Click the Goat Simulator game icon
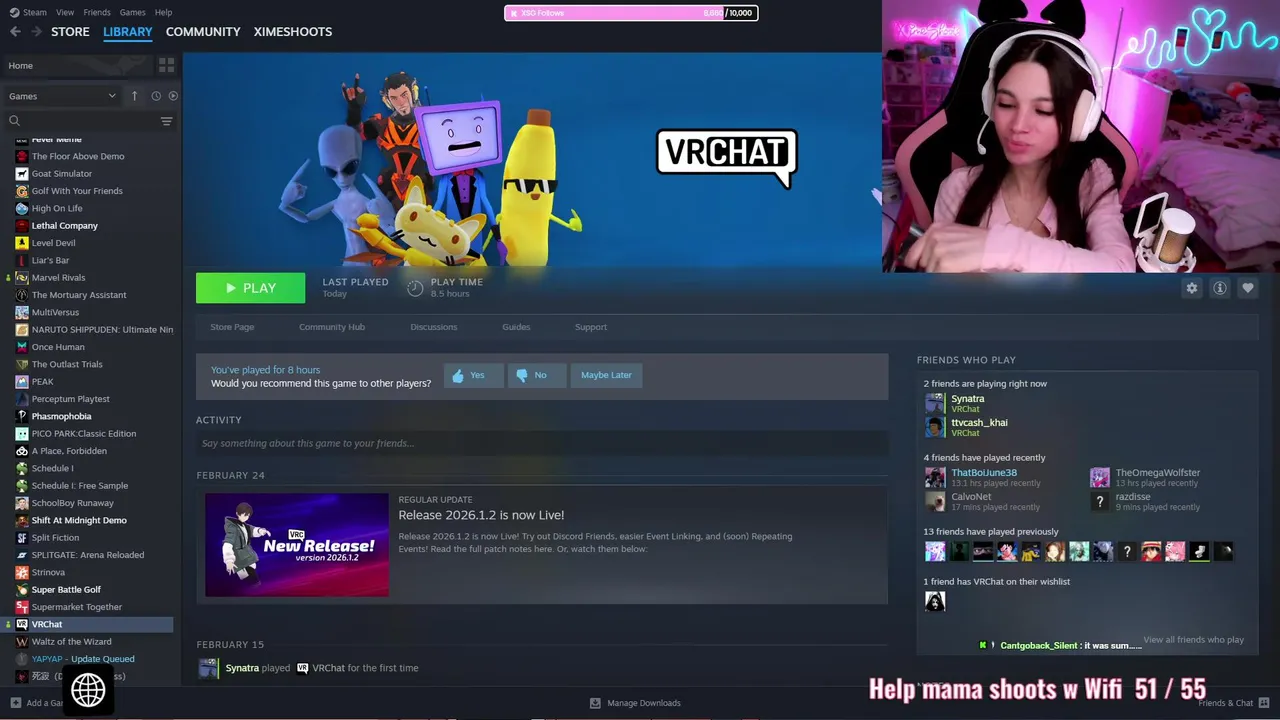The width and height of the screenshot is (1280, 720). 22,173
